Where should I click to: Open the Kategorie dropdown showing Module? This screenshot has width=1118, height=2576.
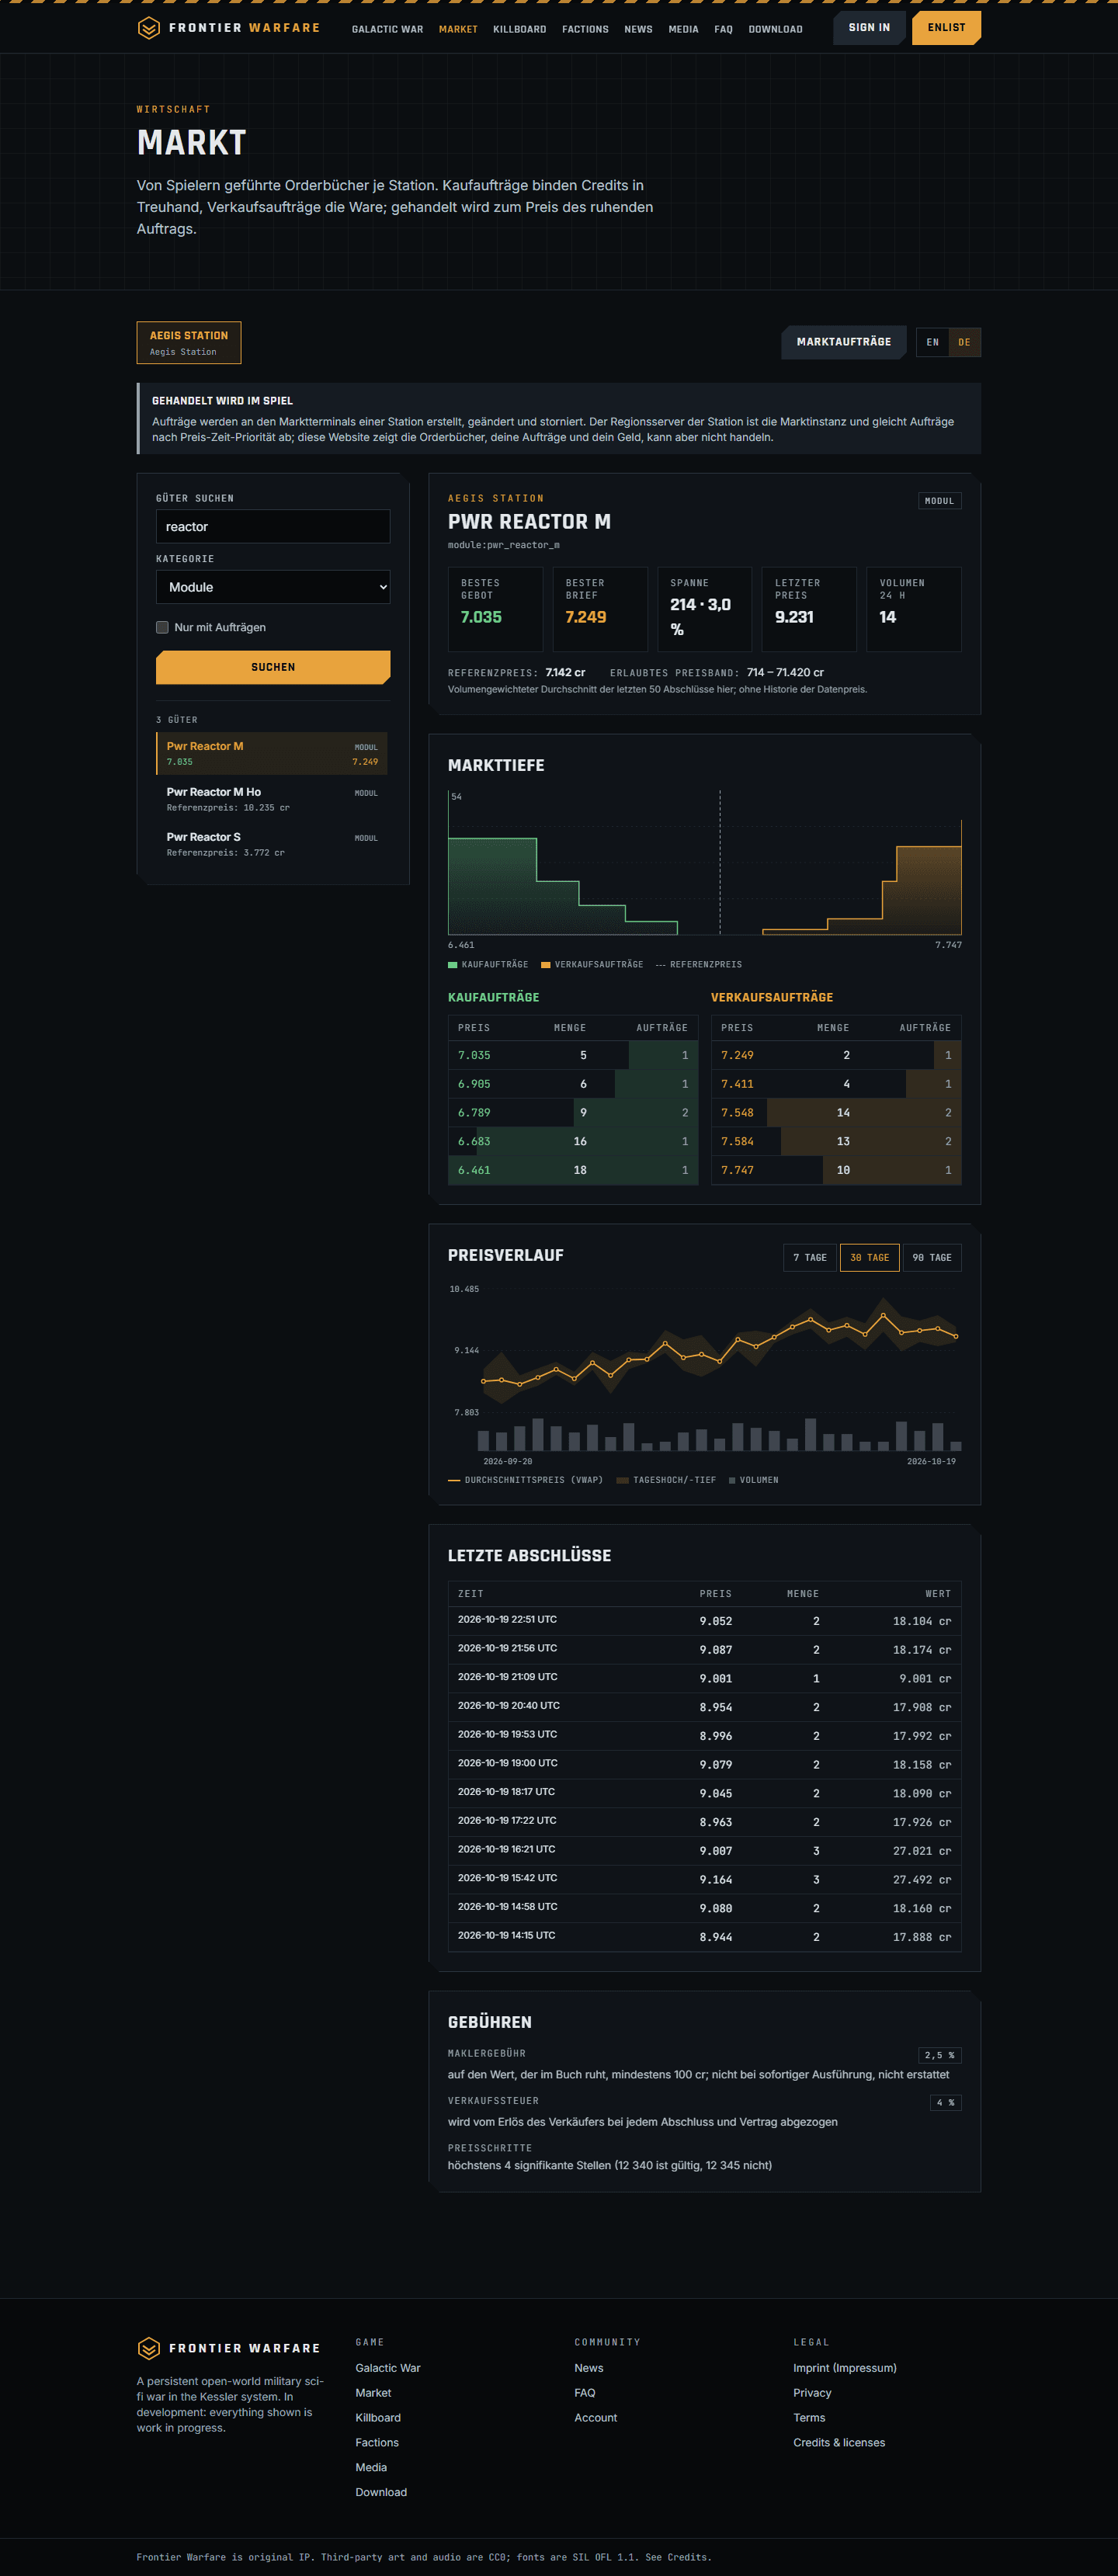pyautogui.click(x=273, y=587)
